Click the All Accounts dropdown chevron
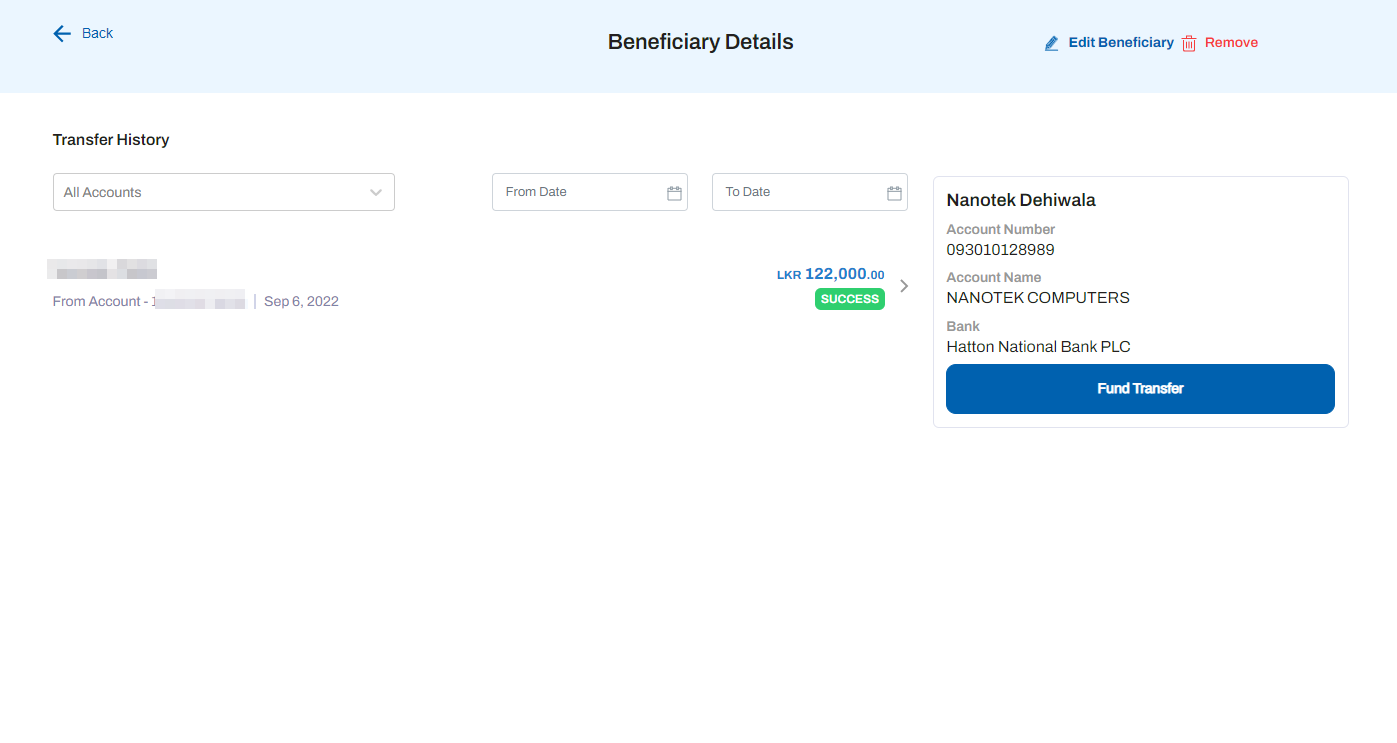 [x=376, y=192]
